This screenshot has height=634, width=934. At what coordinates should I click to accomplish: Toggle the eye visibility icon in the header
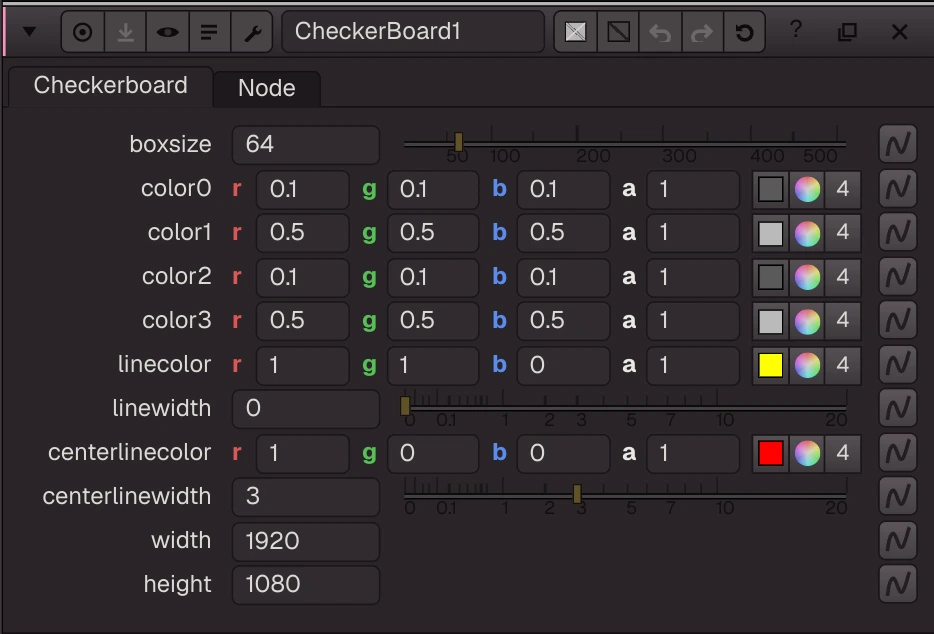(x=167, y=32)
